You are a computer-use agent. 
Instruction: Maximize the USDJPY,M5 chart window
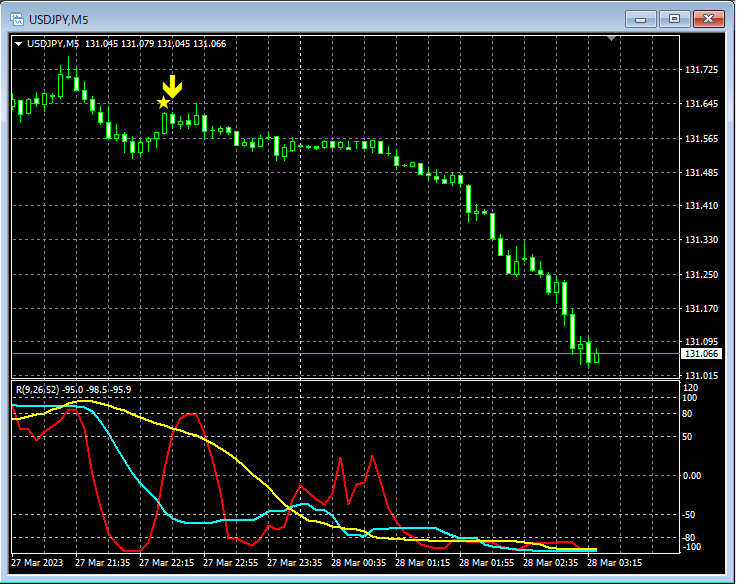point(674,19)
